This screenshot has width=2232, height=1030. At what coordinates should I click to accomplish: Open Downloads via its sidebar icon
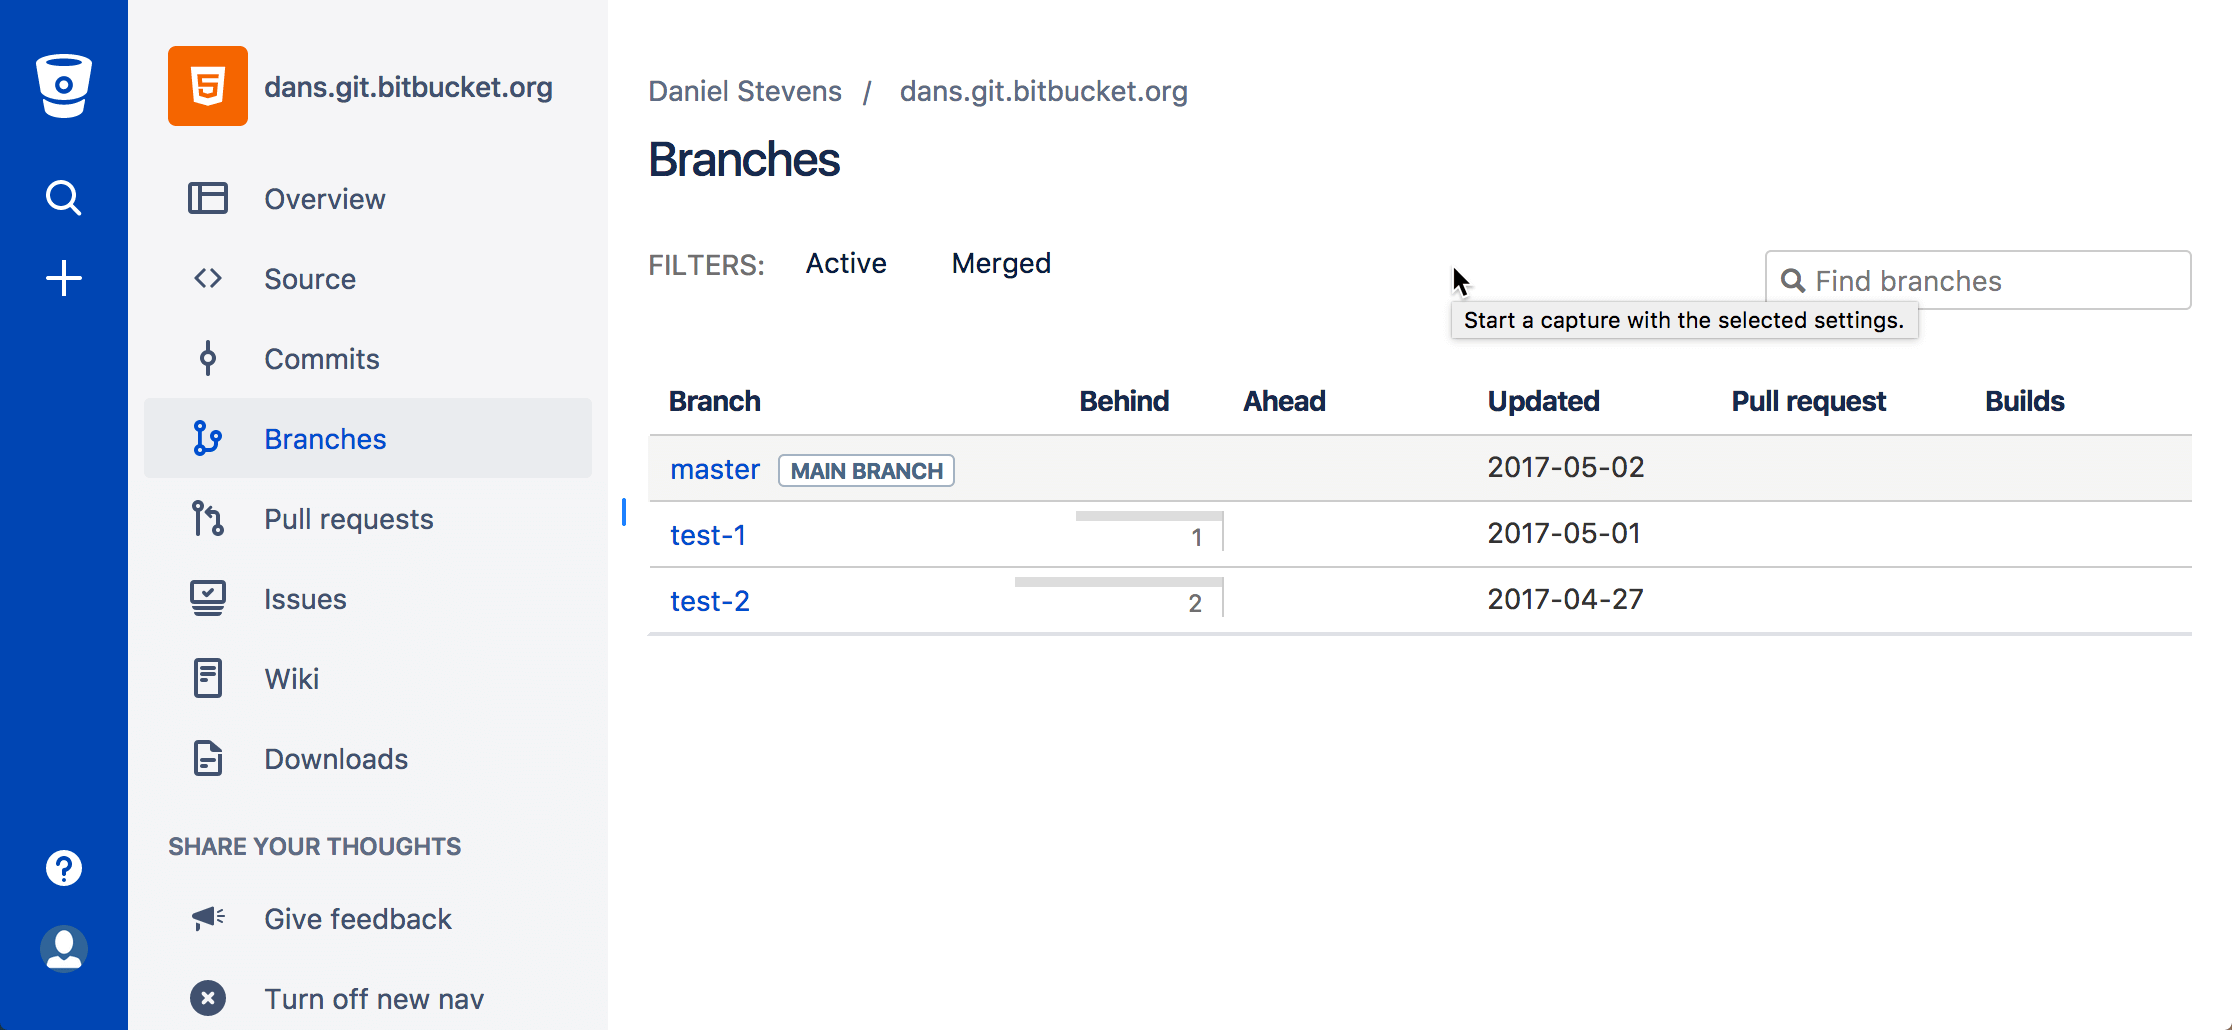click(x=207, y=758)
